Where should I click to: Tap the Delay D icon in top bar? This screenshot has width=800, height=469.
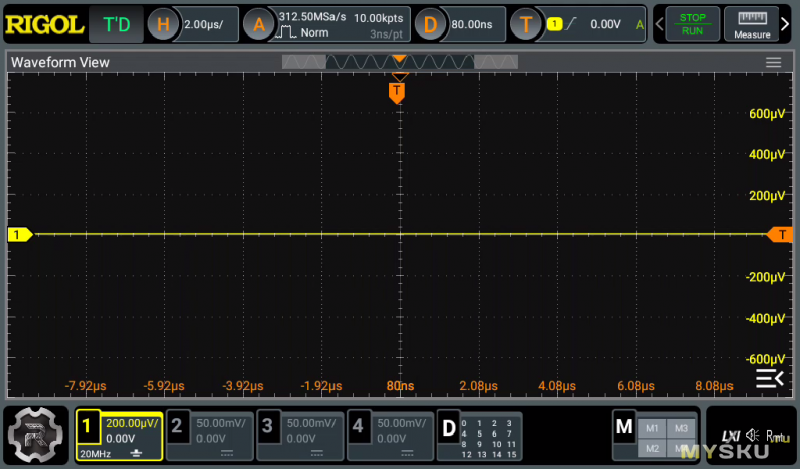point(430,25)
